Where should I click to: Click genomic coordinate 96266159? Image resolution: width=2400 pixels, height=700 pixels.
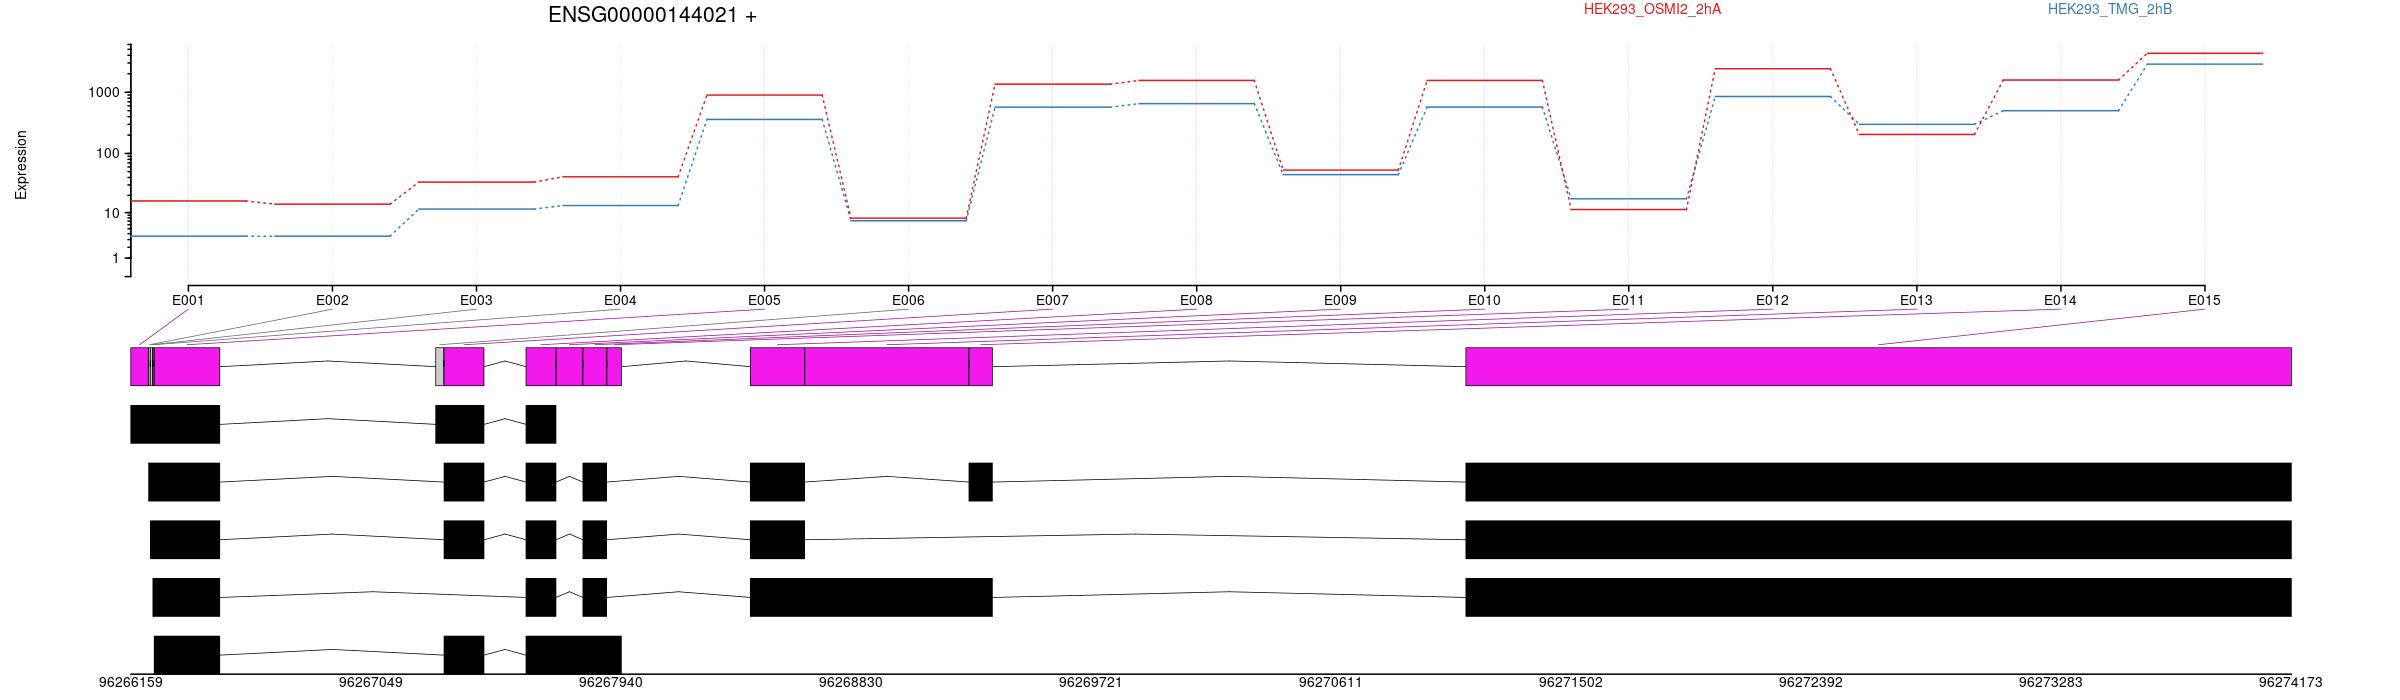pos(131,683)
